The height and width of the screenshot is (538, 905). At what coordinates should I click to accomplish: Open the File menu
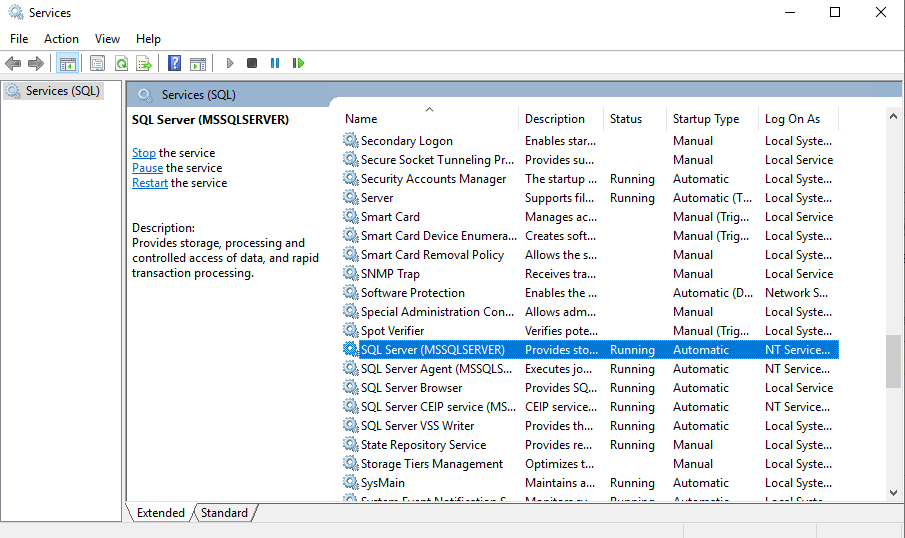click(19, 39)
